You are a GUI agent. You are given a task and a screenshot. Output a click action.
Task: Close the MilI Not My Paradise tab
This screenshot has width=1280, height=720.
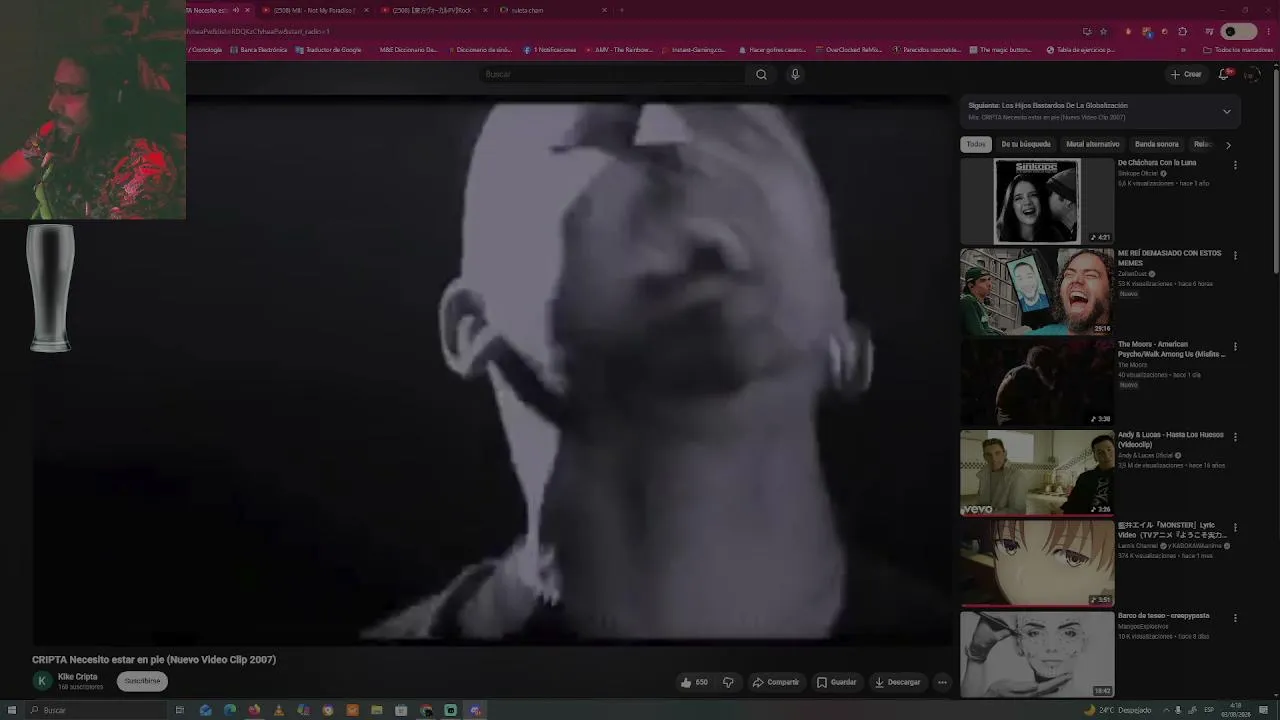pyautogui.click(x=366, y=10)
